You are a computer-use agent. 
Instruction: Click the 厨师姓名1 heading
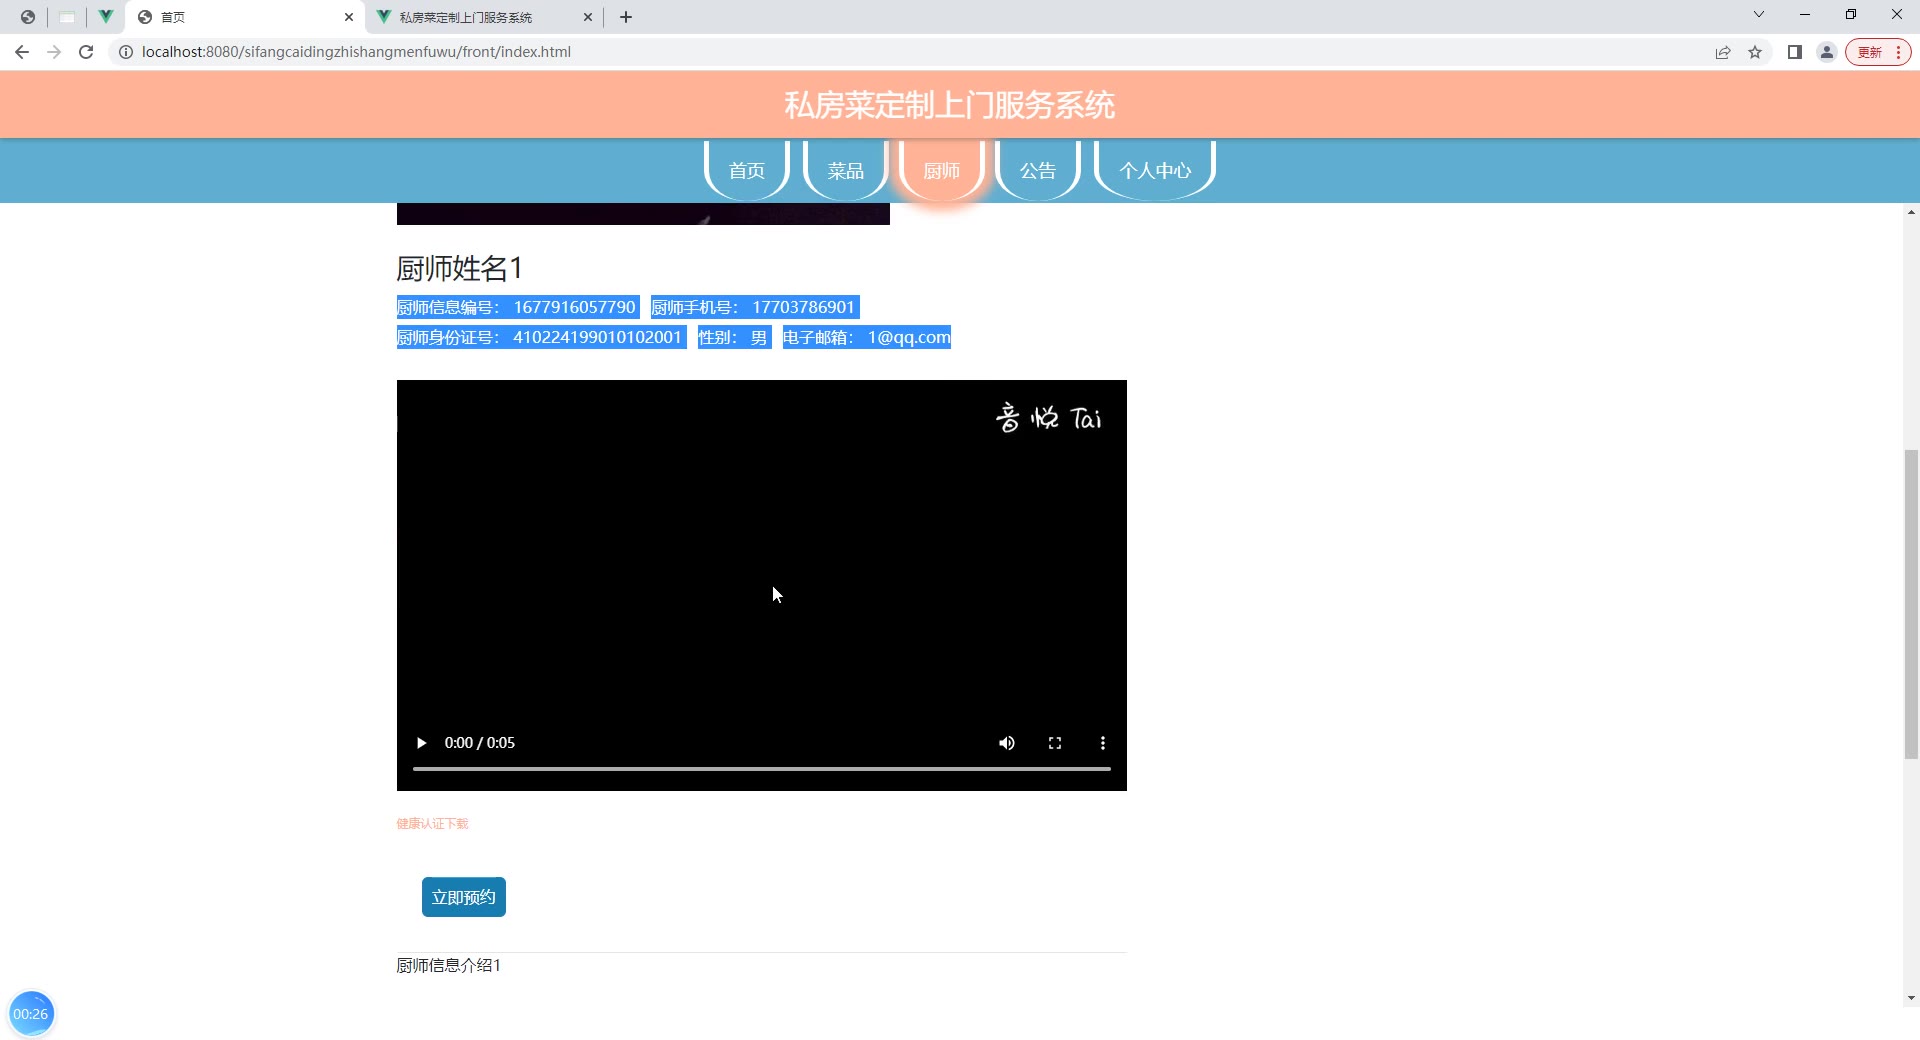tap(459, 268)
